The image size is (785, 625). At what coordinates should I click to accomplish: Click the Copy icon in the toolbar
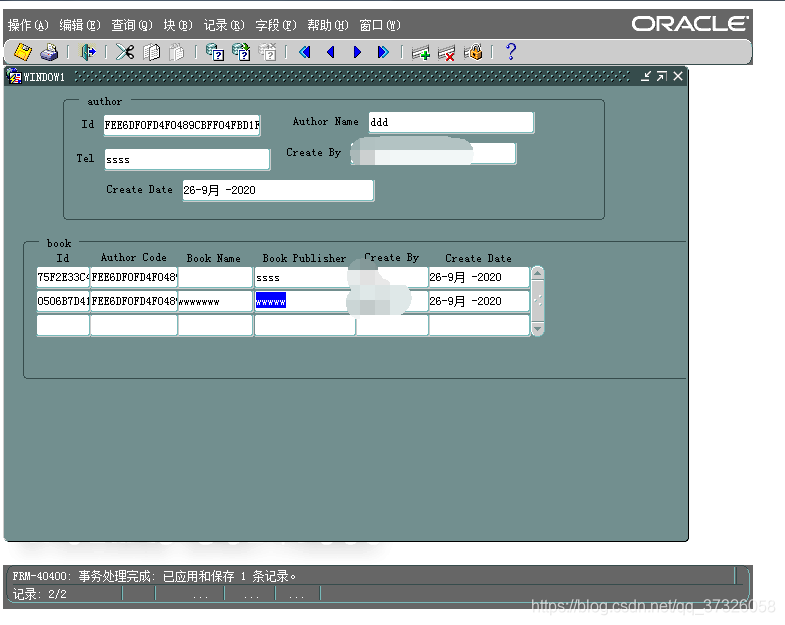(x=151, y=52)
